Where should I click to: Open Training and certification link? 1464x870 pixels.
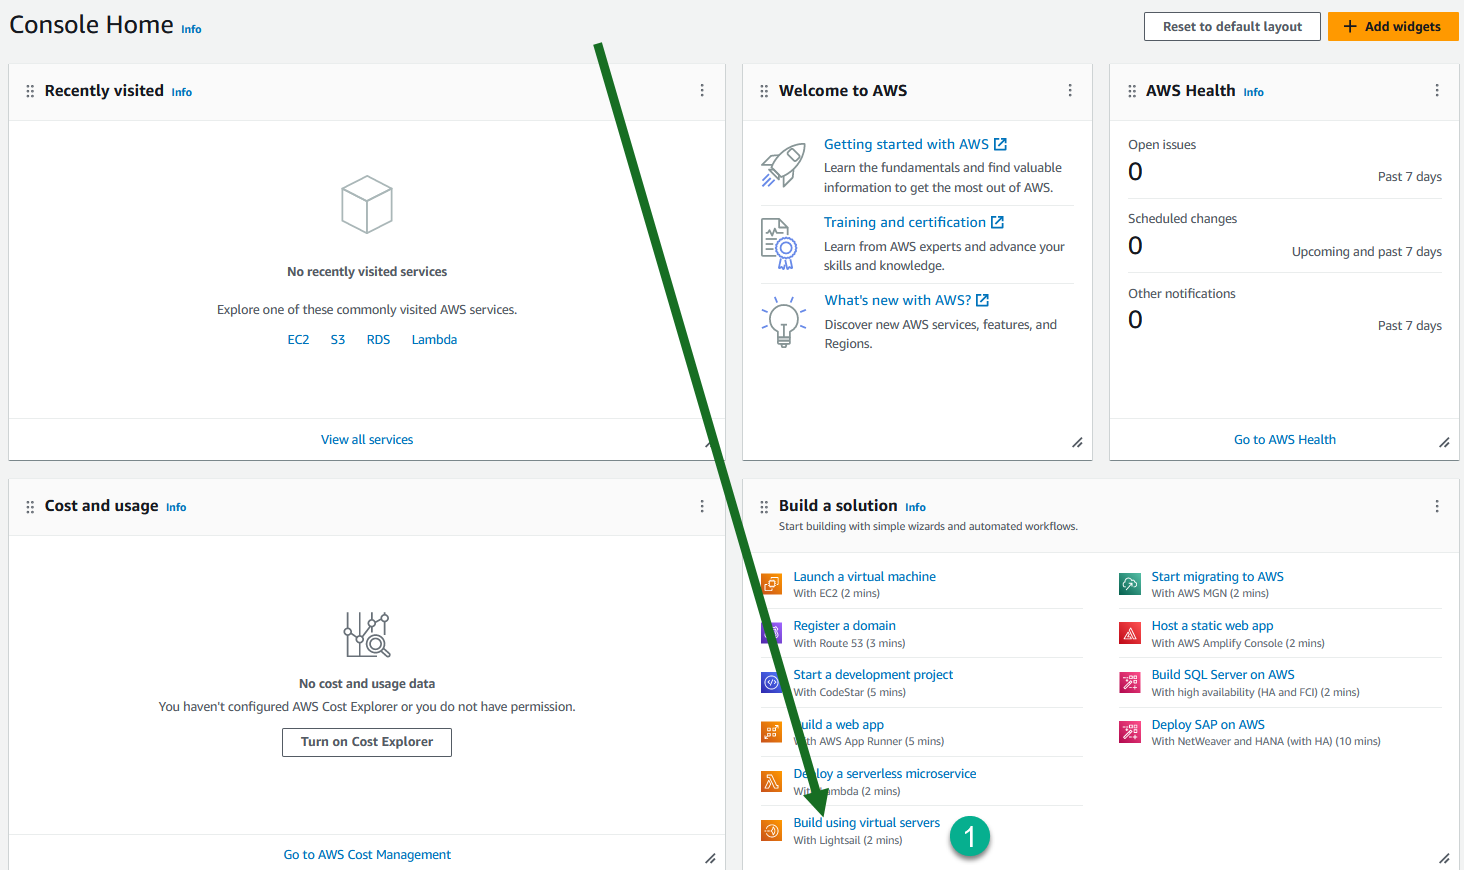(914, 223)
